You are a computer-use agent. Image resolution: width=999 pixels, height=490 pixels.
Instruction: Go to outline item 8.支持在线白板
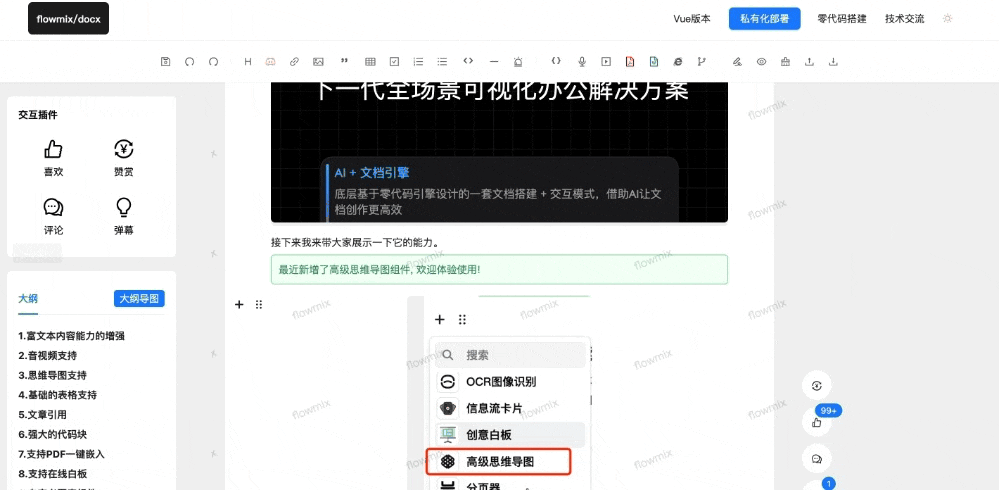(52, 474)
